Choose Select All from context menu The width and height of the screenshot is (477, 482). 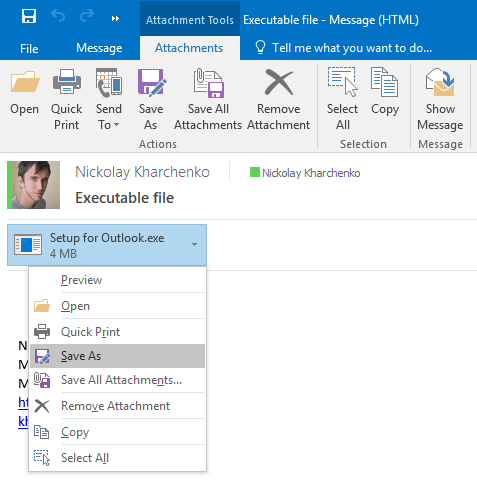117,458
